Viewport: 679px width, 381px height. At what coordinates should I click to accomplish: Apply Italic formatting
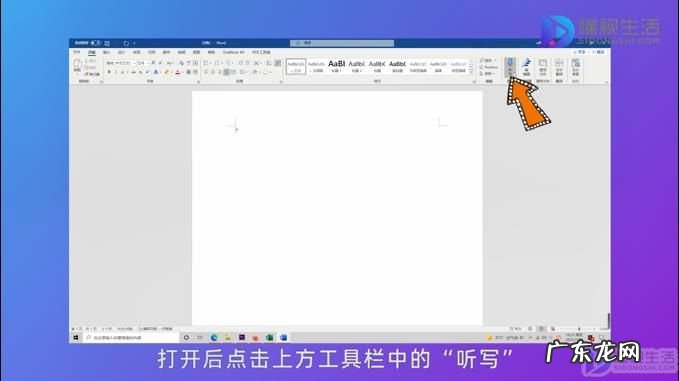coord(116,72)
